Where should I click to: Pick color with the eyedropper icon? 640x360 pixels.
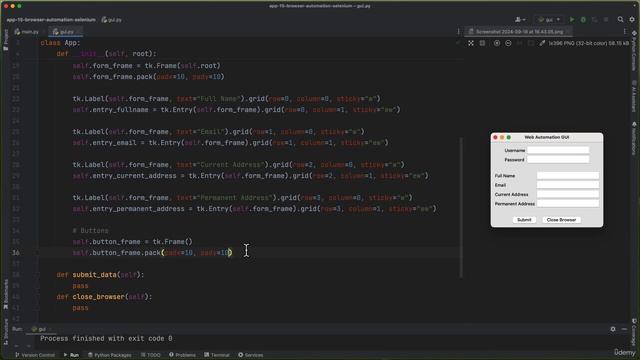click(542, 43)
